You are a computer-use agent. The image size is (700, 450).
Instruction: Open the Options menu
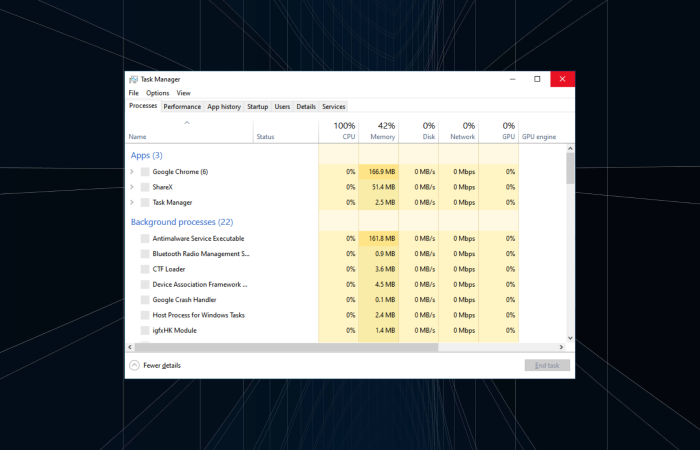tap(158, 93)
